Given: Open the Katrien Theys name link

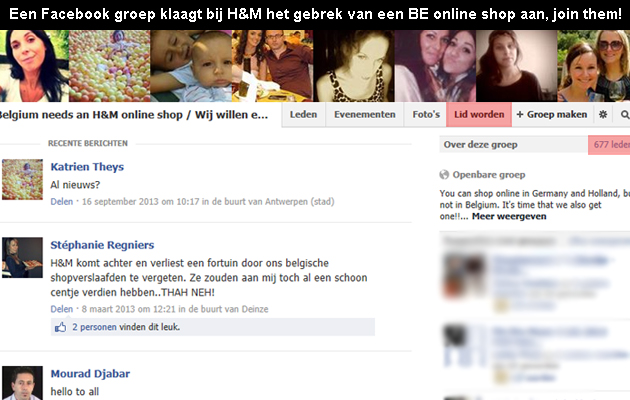Looking at the screenshot, I should [87, 167].
